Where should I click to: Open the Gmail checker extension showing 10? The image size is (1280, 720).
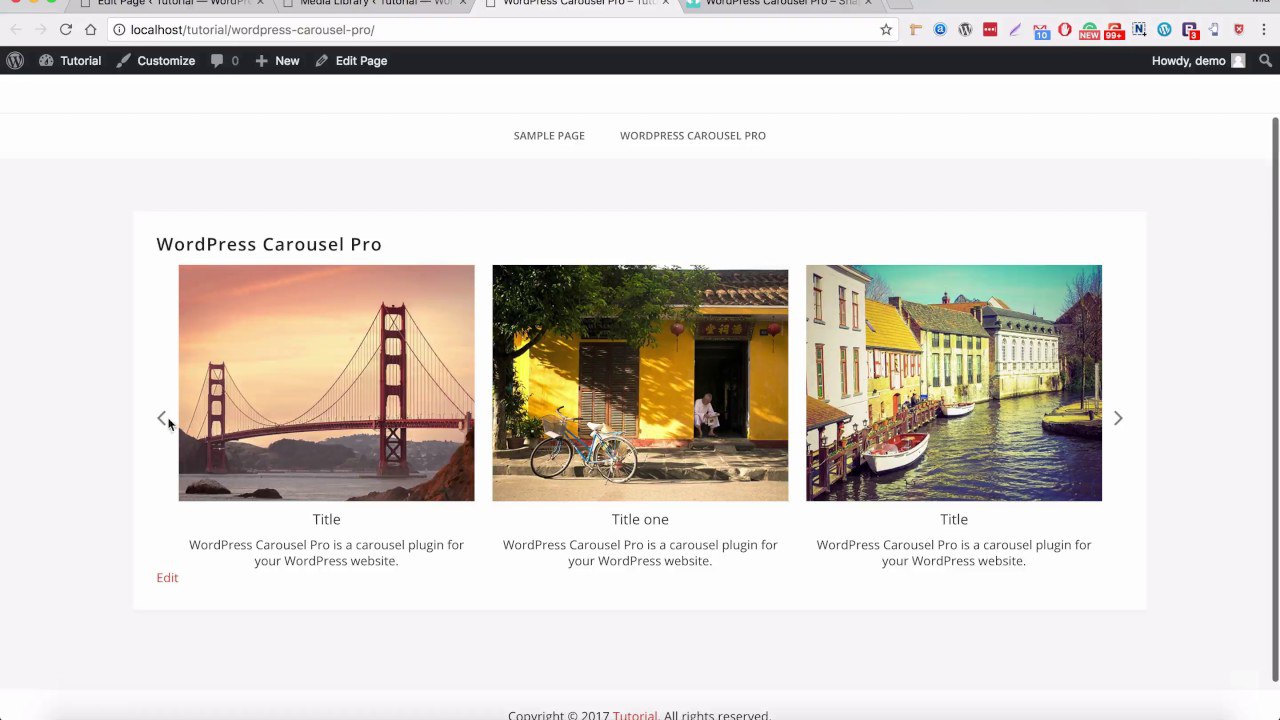pos(1040,31)
